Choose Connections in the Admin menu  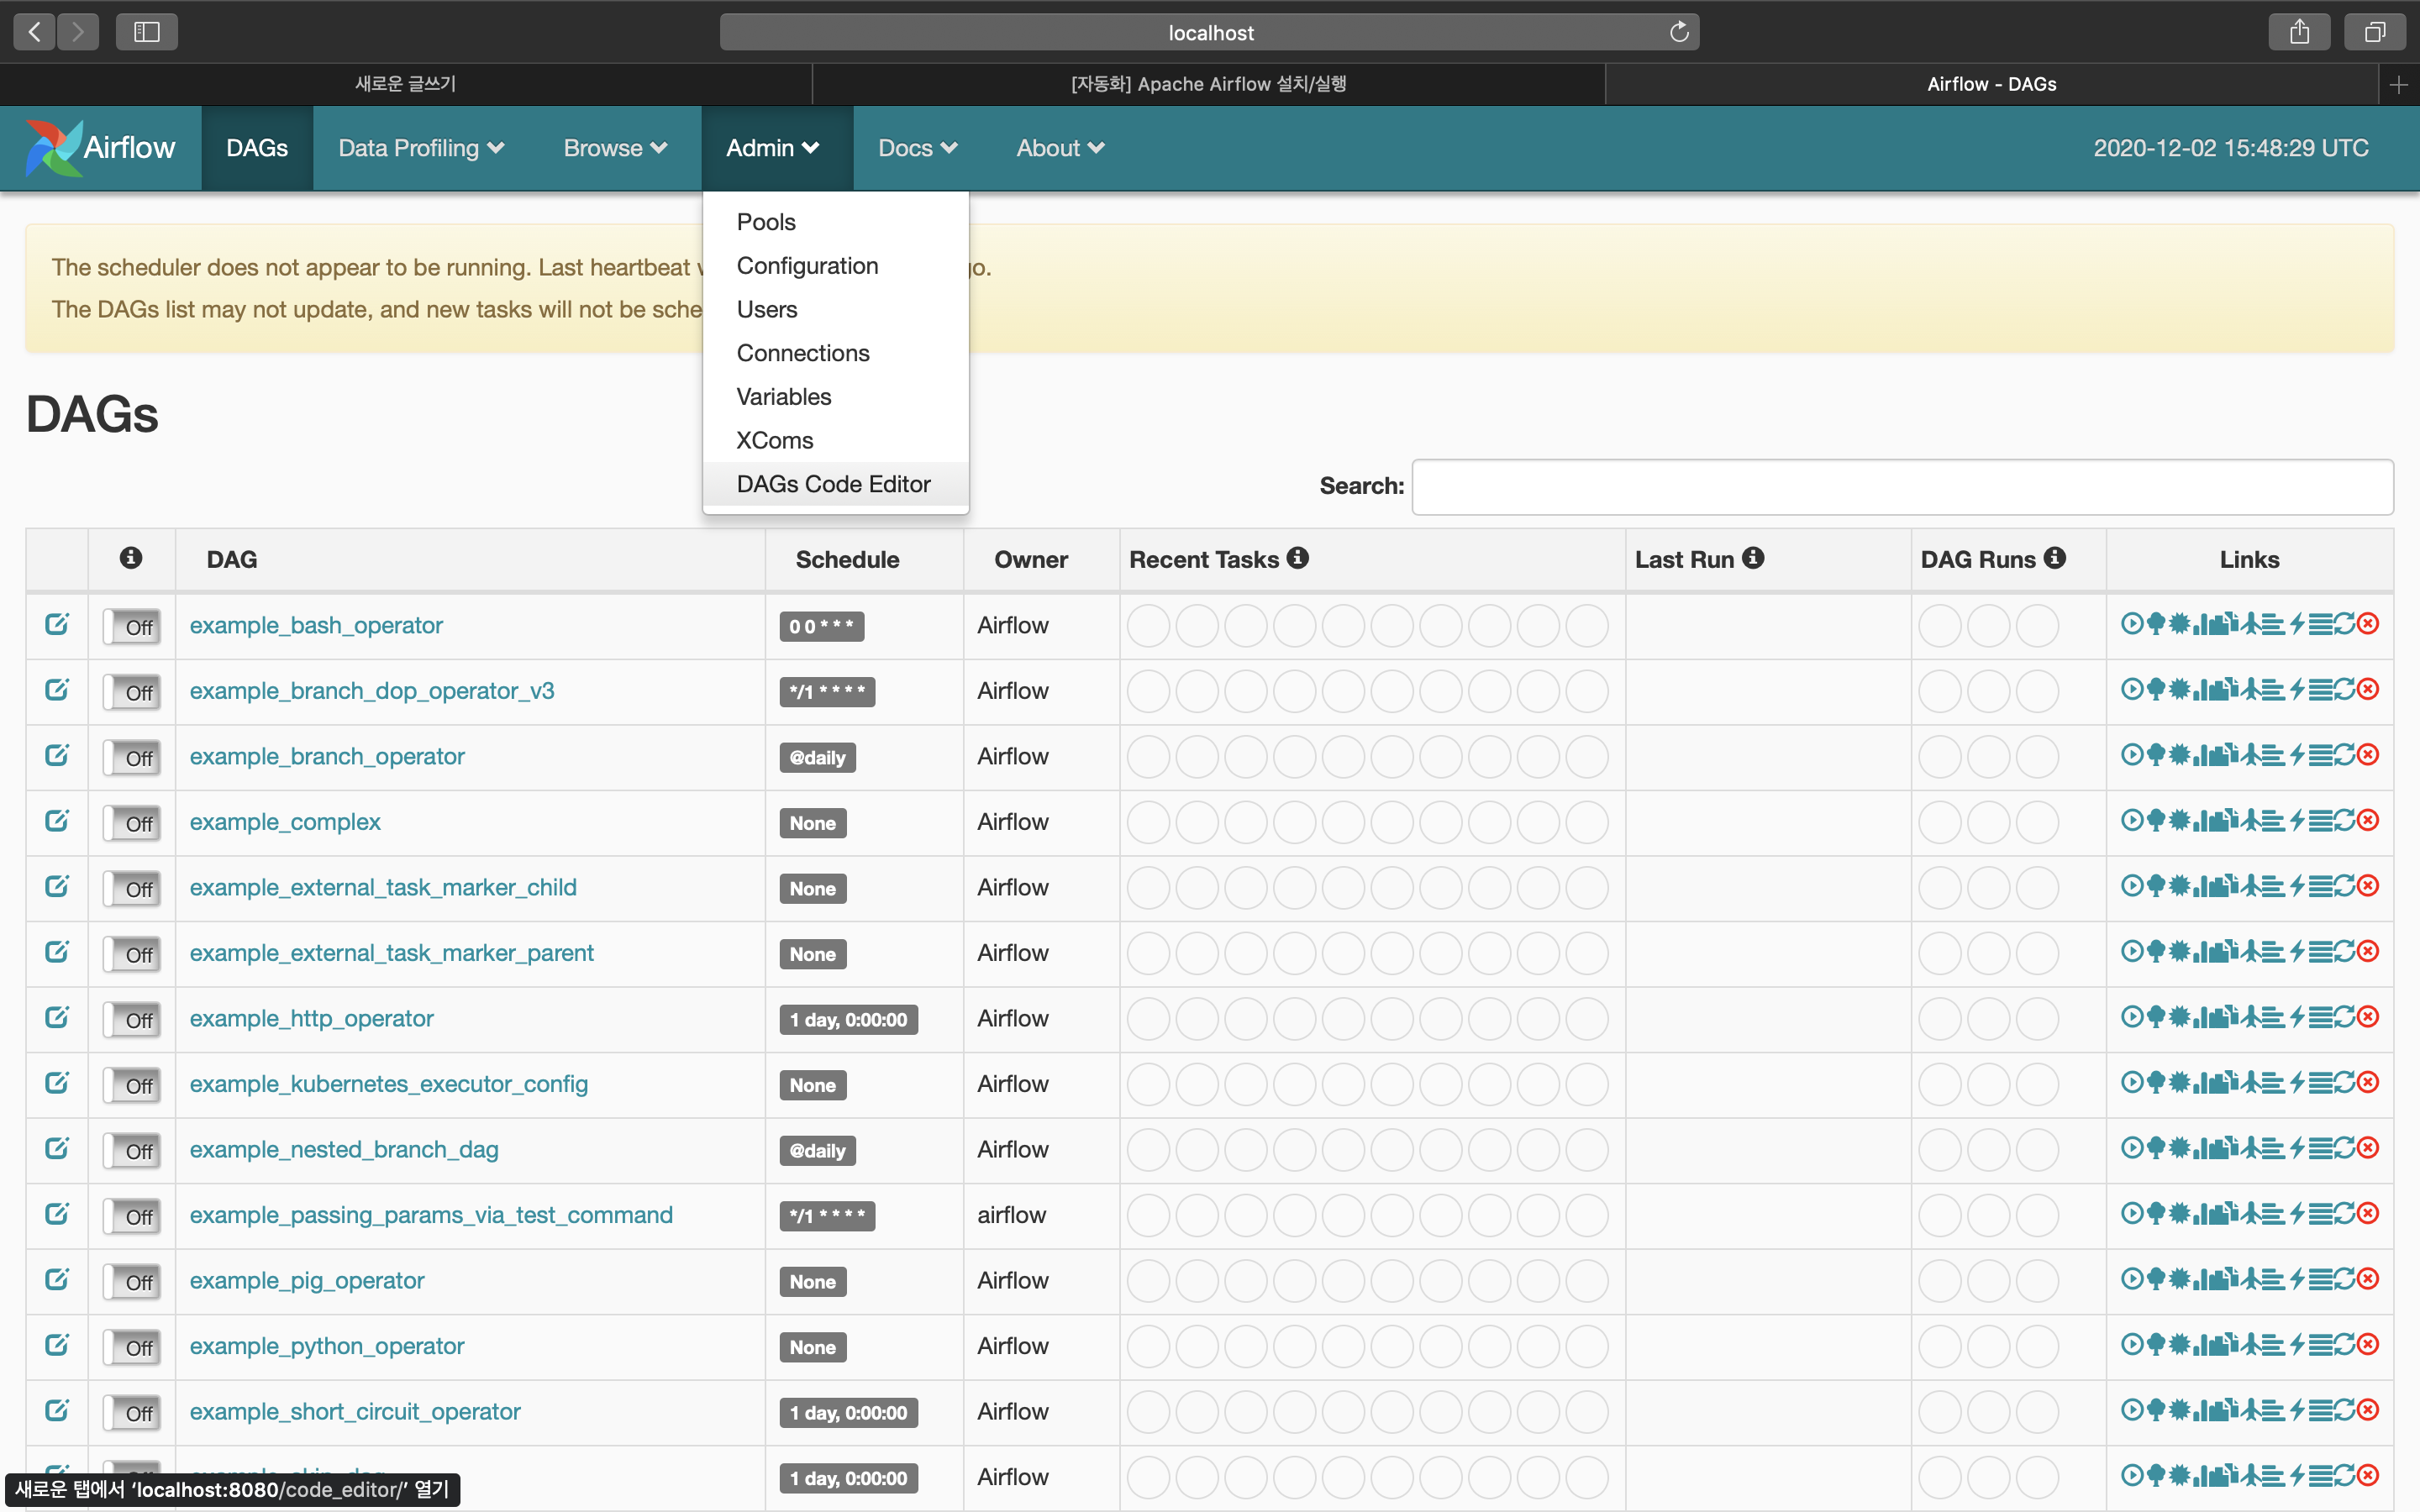pos(802,353)
